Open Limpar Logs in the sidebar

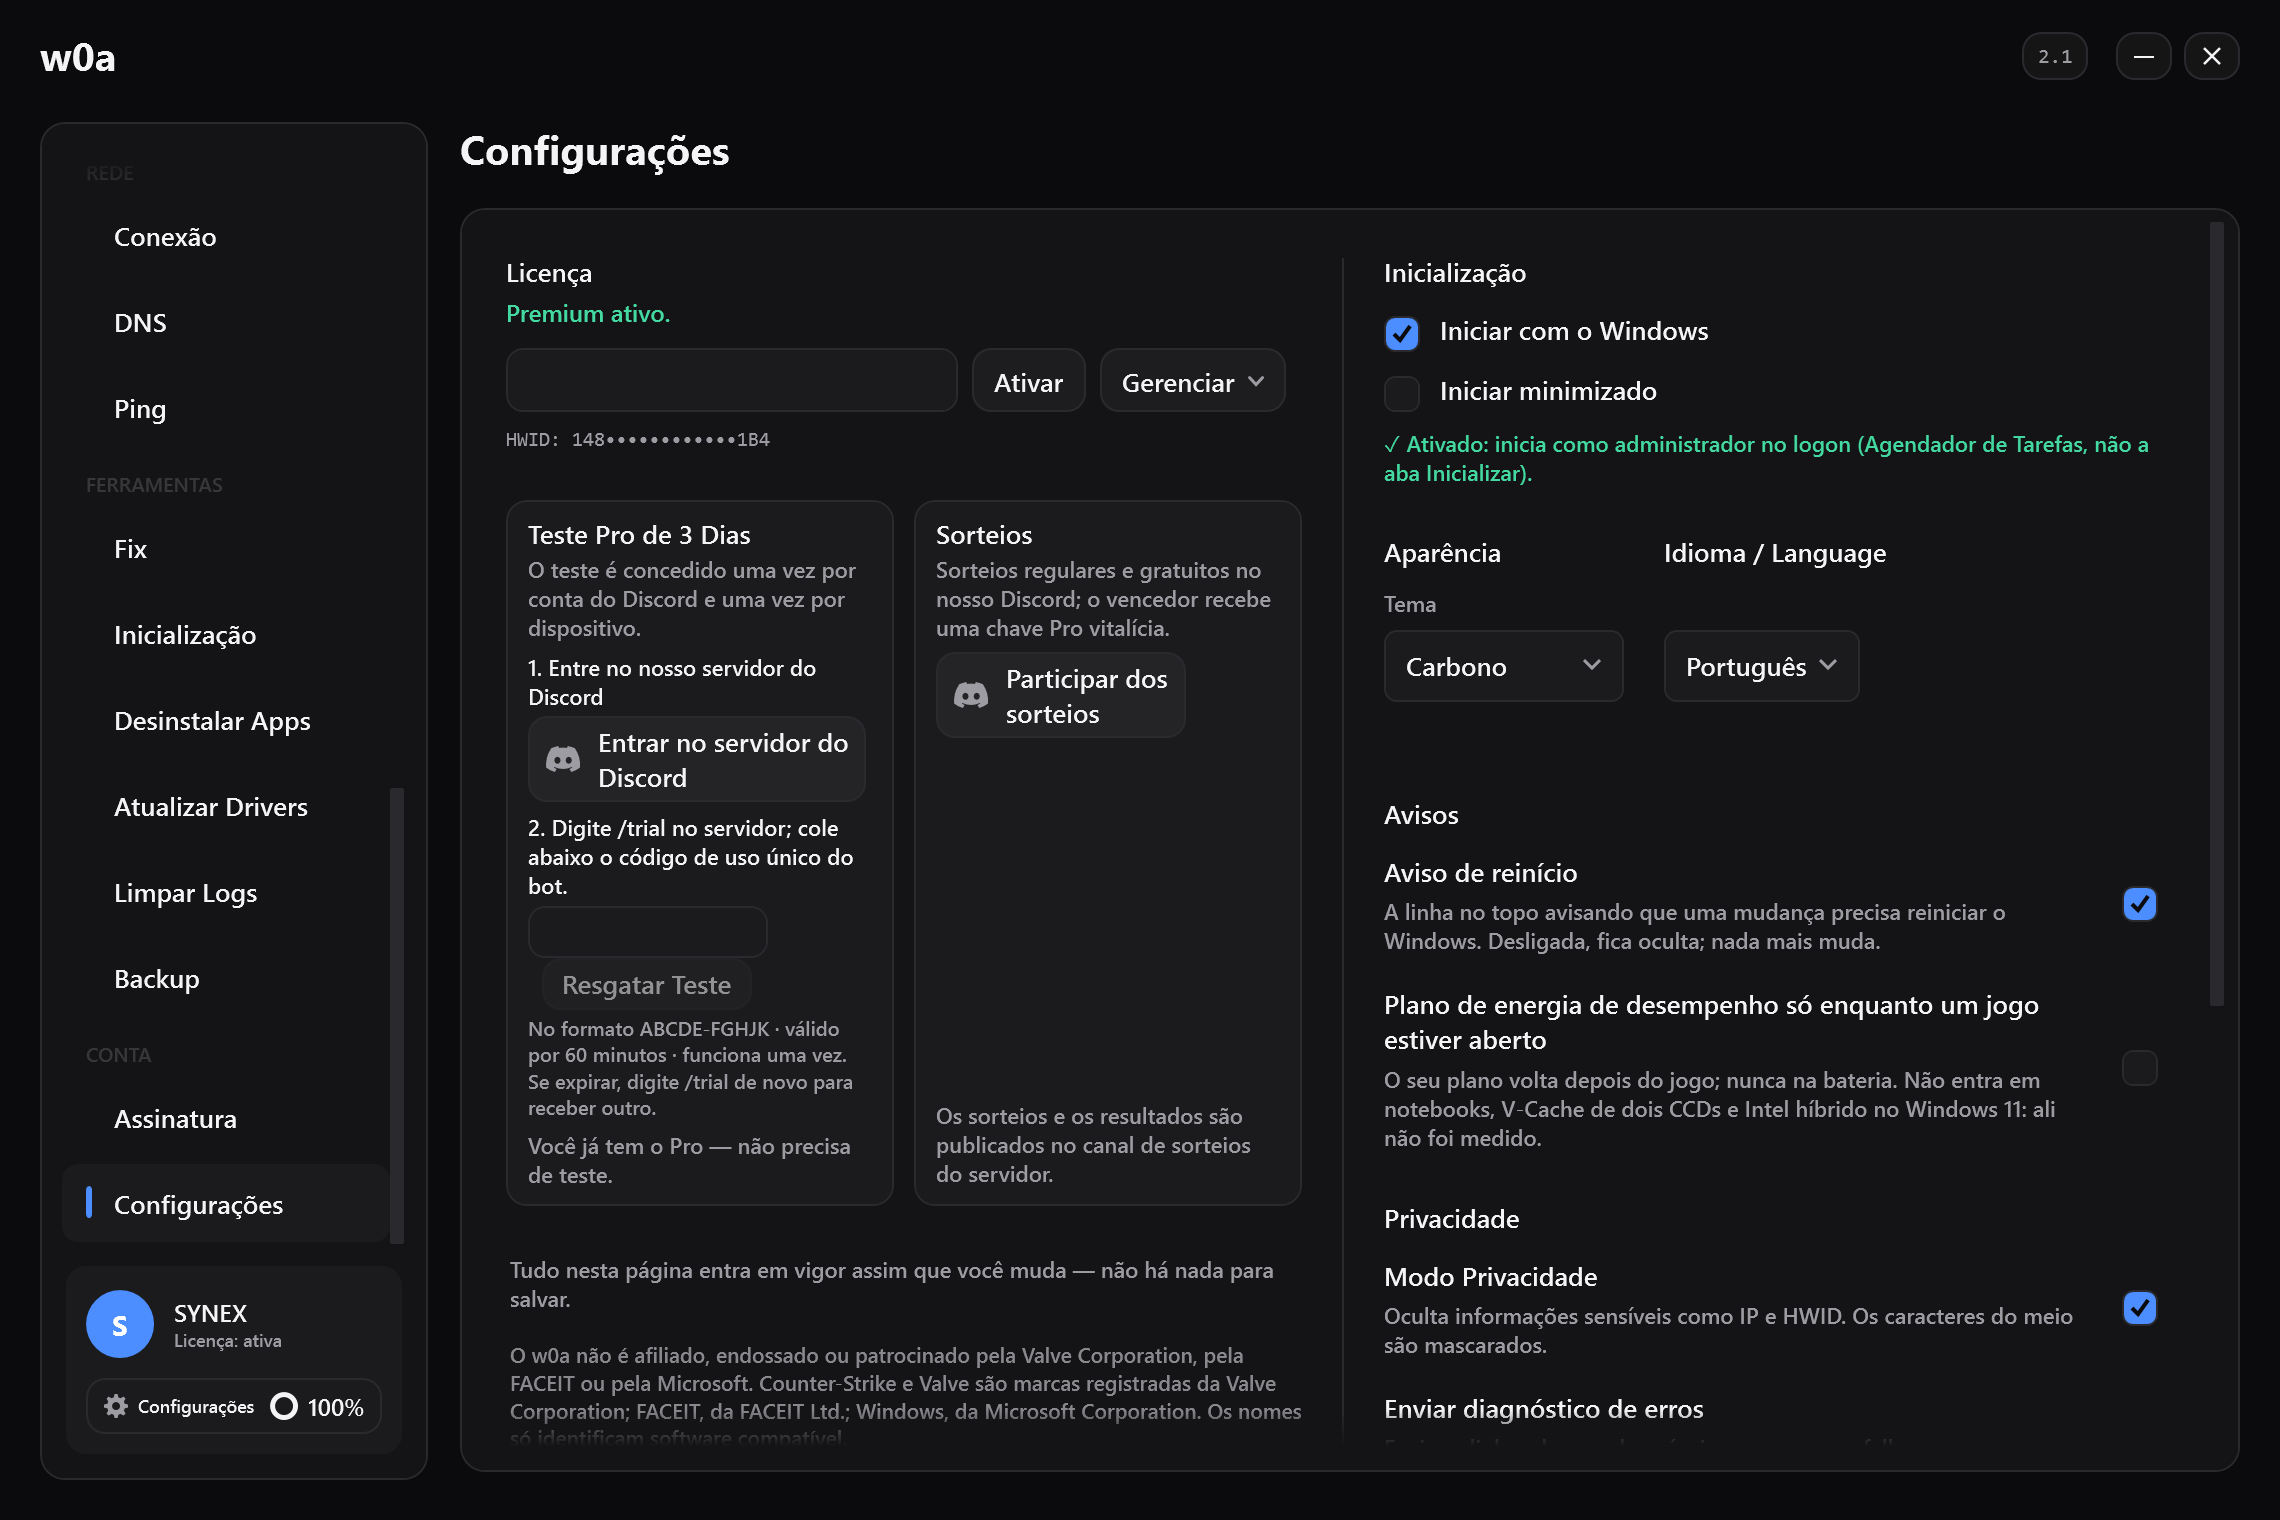coord(226,893)
